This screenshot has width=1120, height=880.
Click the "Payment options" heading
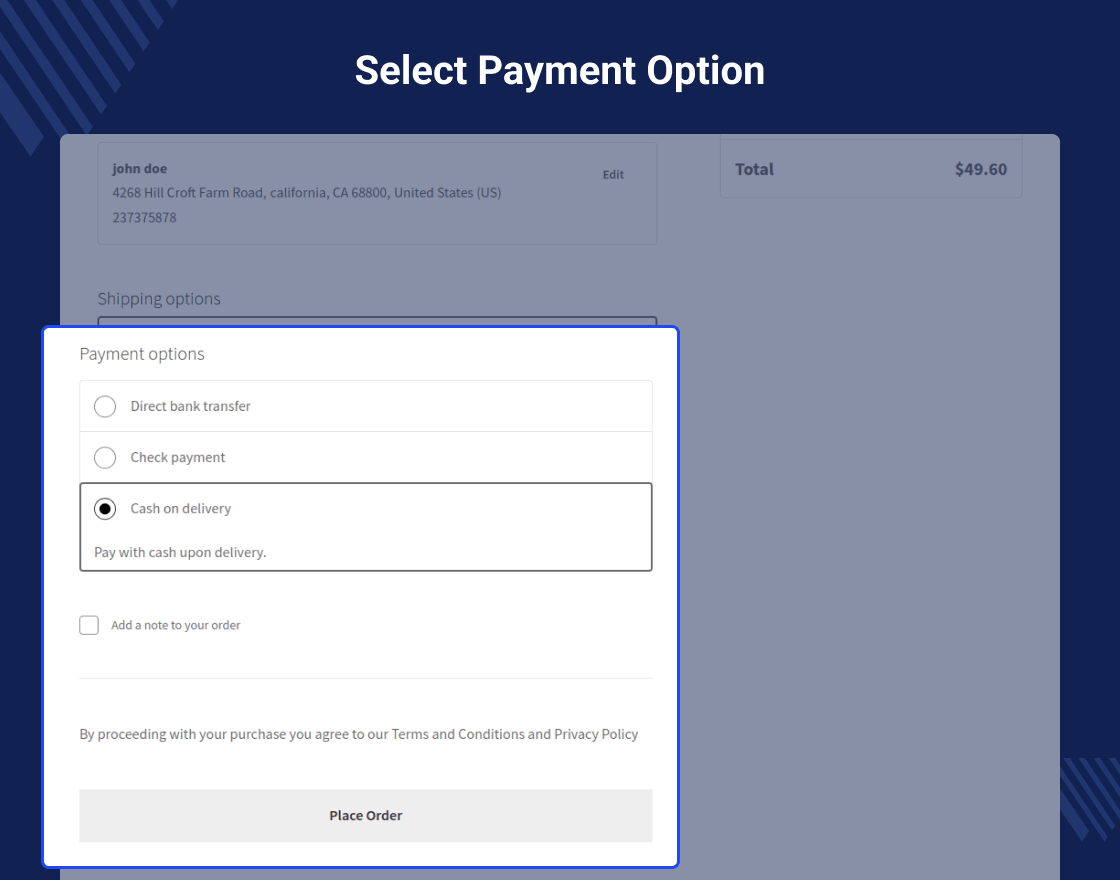[x=142, y=354]
